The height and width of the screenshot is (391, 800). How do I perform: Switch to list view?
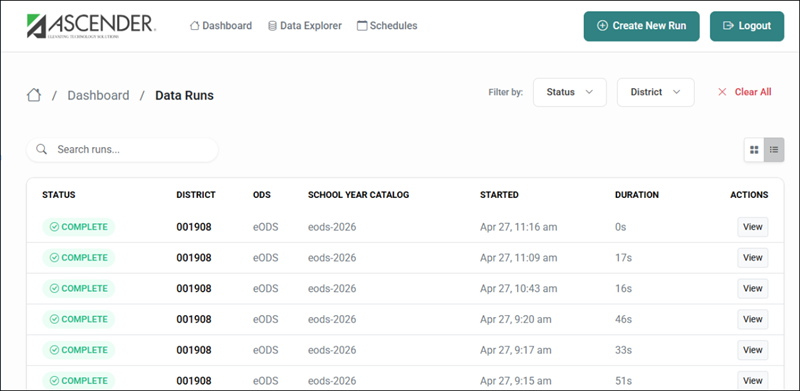click(x=774, y=150)
